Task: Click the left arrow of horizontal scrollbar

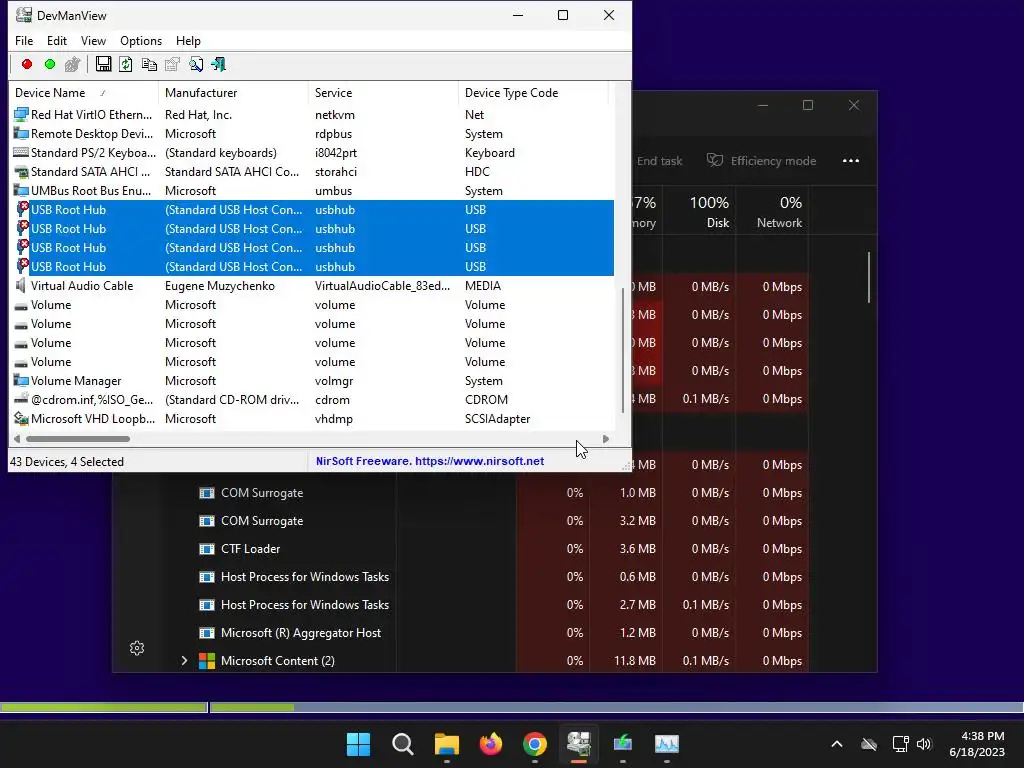Action: coord(17,439)
